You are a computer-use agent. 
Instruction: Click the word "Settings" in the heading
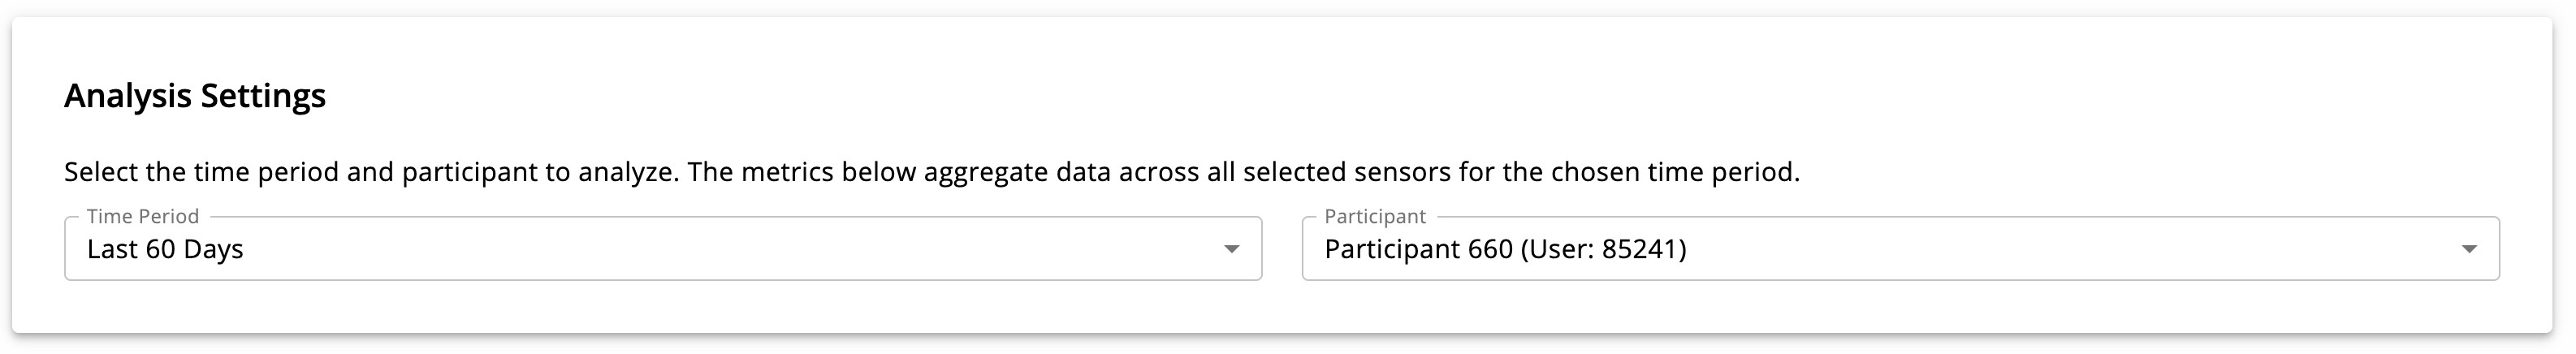[263, 96]
